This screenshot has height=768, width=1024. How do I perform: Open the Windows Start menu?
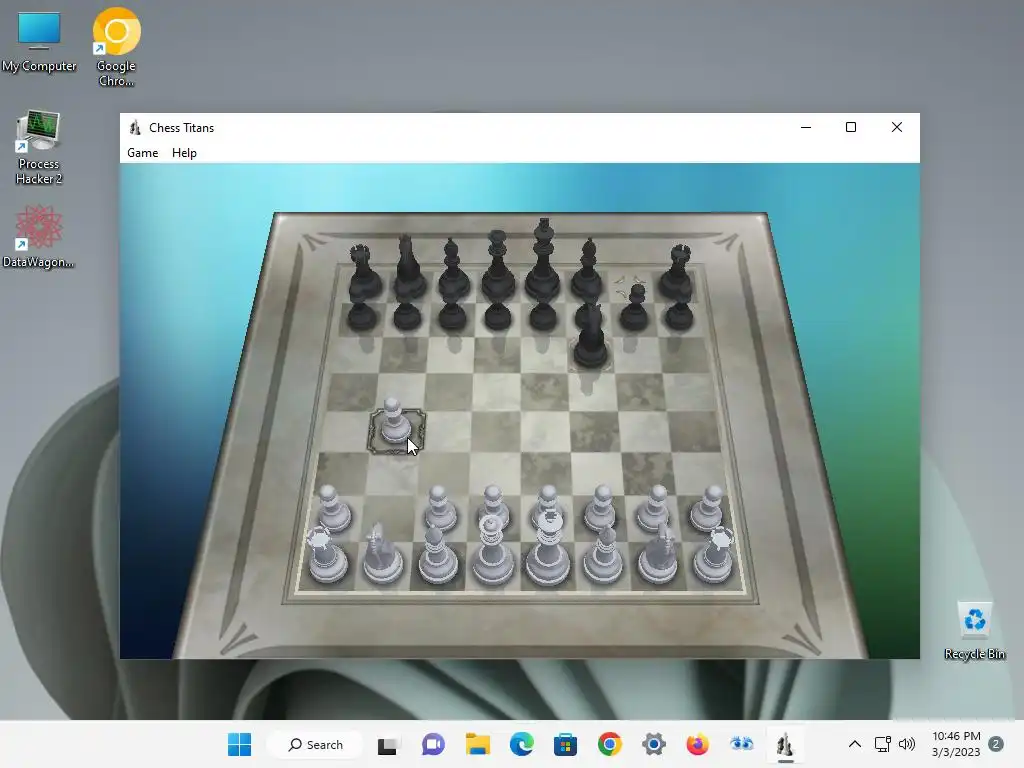click(240, 744)
